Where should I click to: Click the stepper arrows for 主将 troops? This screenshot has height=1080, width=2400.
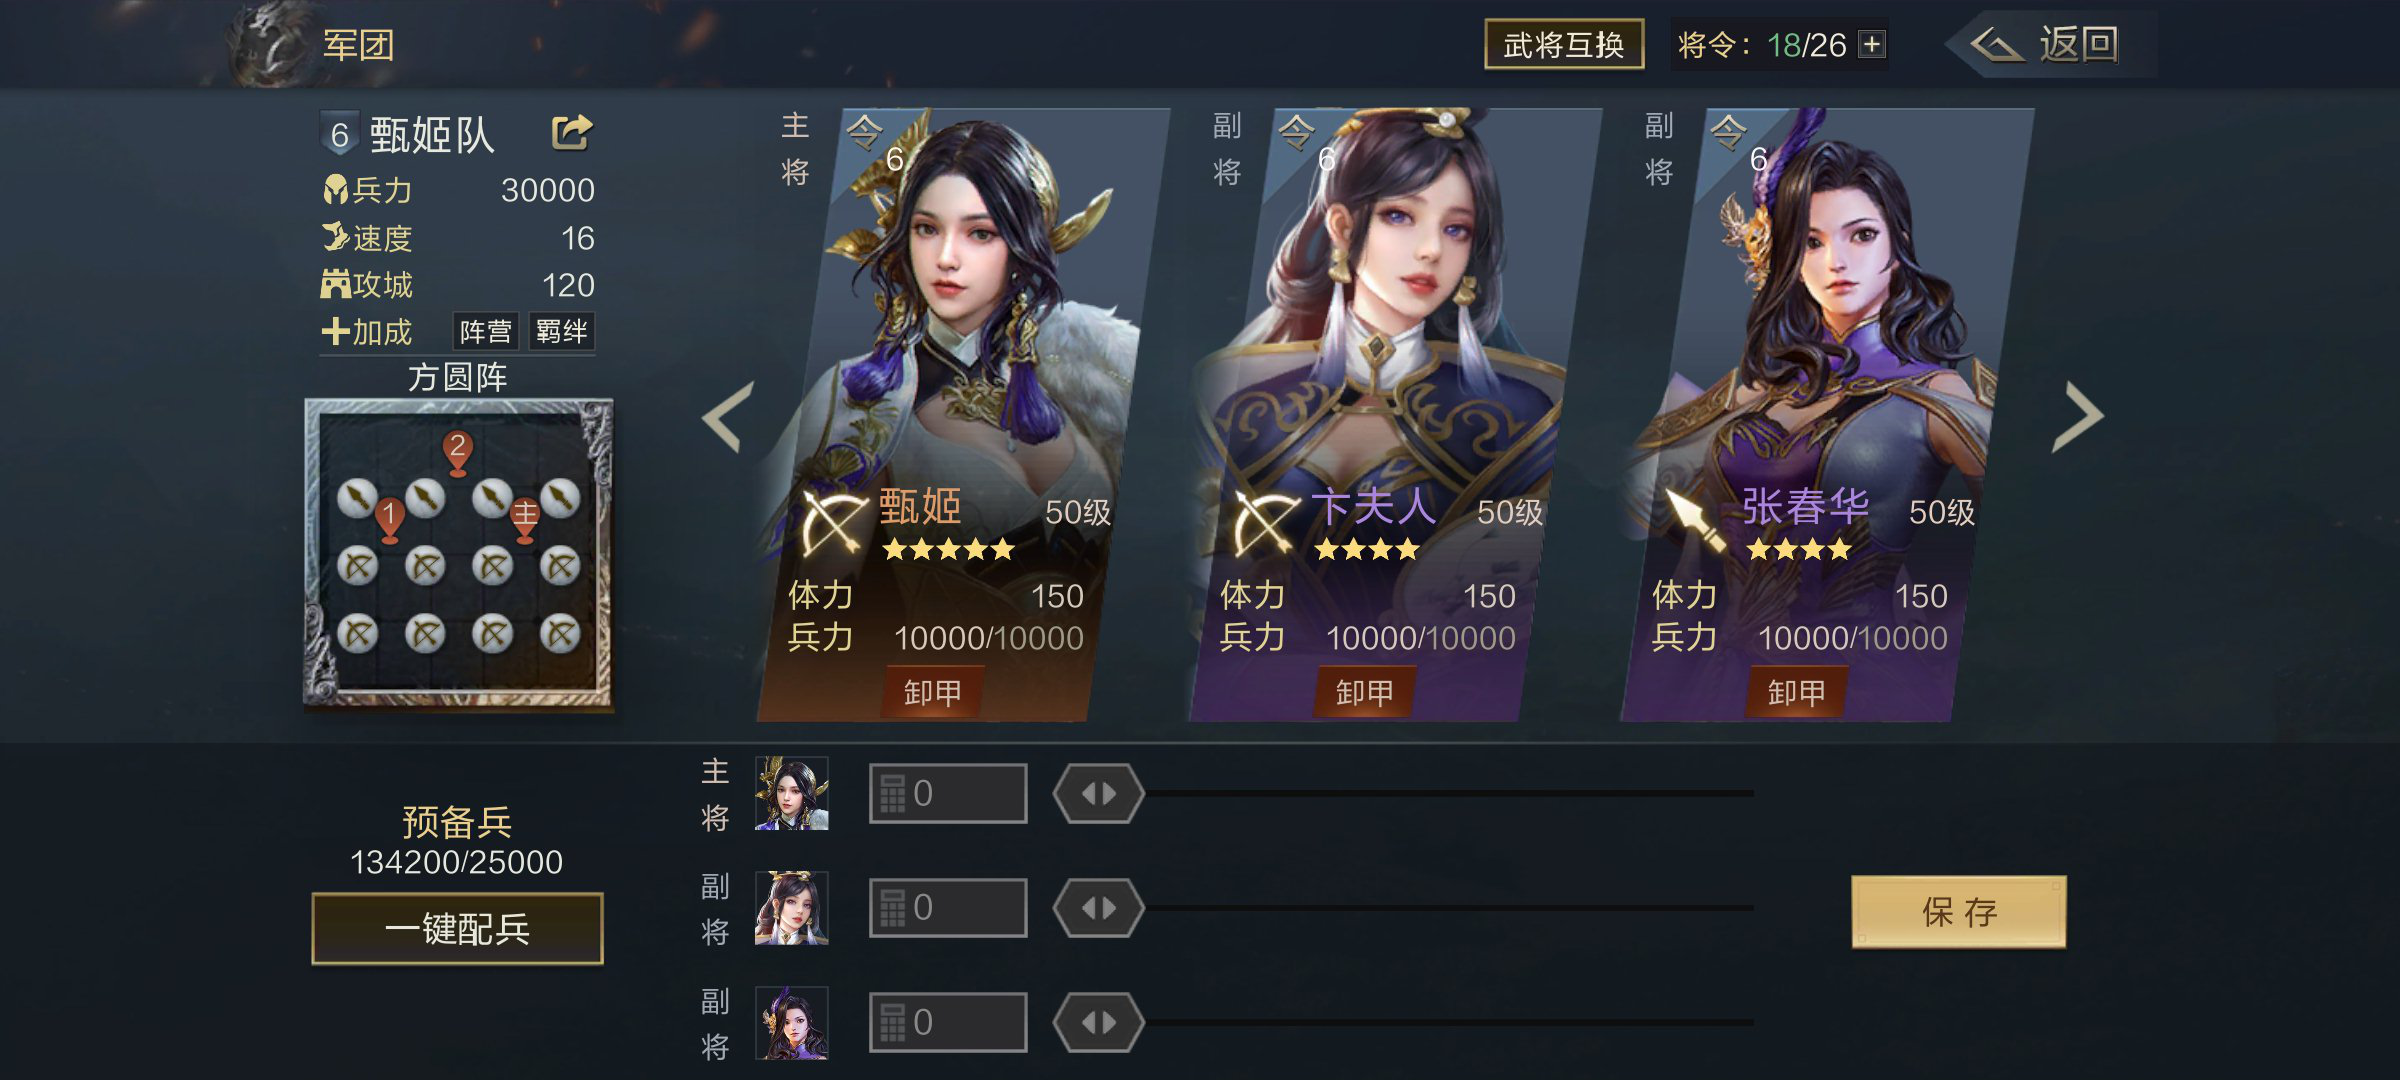click(1098, 794)
